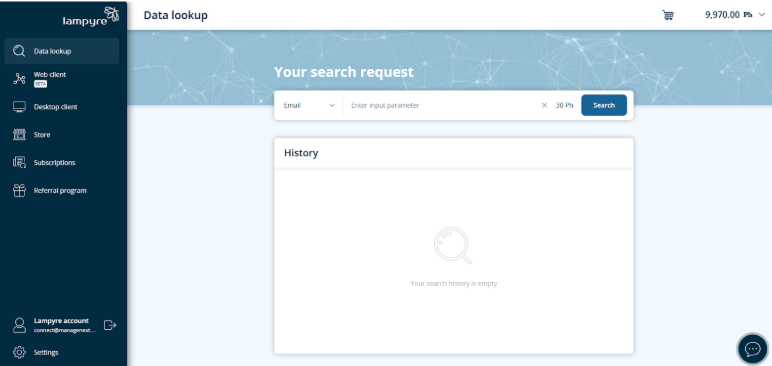Click the blue Search button

click(x=604, y=105)
